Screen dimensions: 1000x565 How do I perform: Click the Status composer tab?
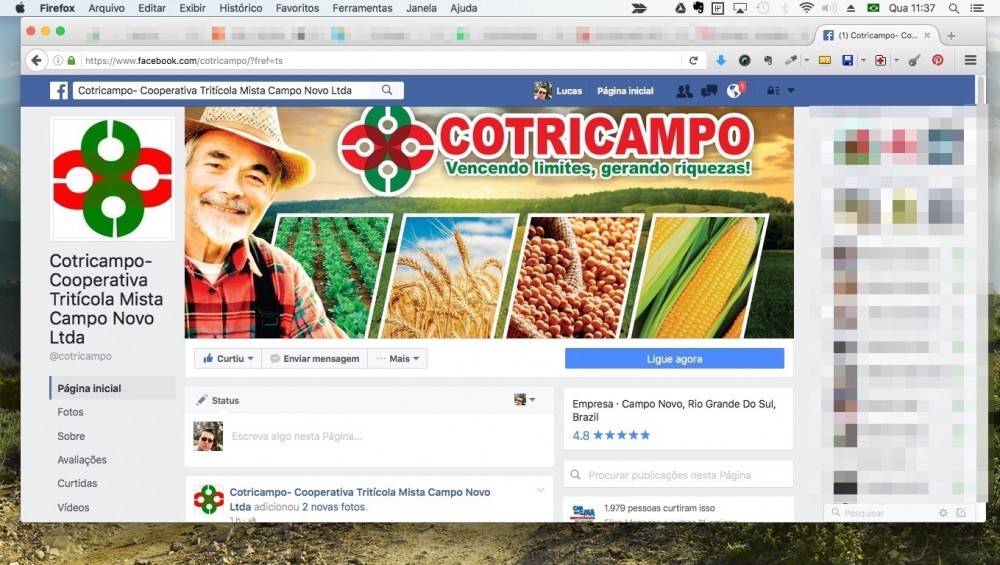tap(217, 400)
